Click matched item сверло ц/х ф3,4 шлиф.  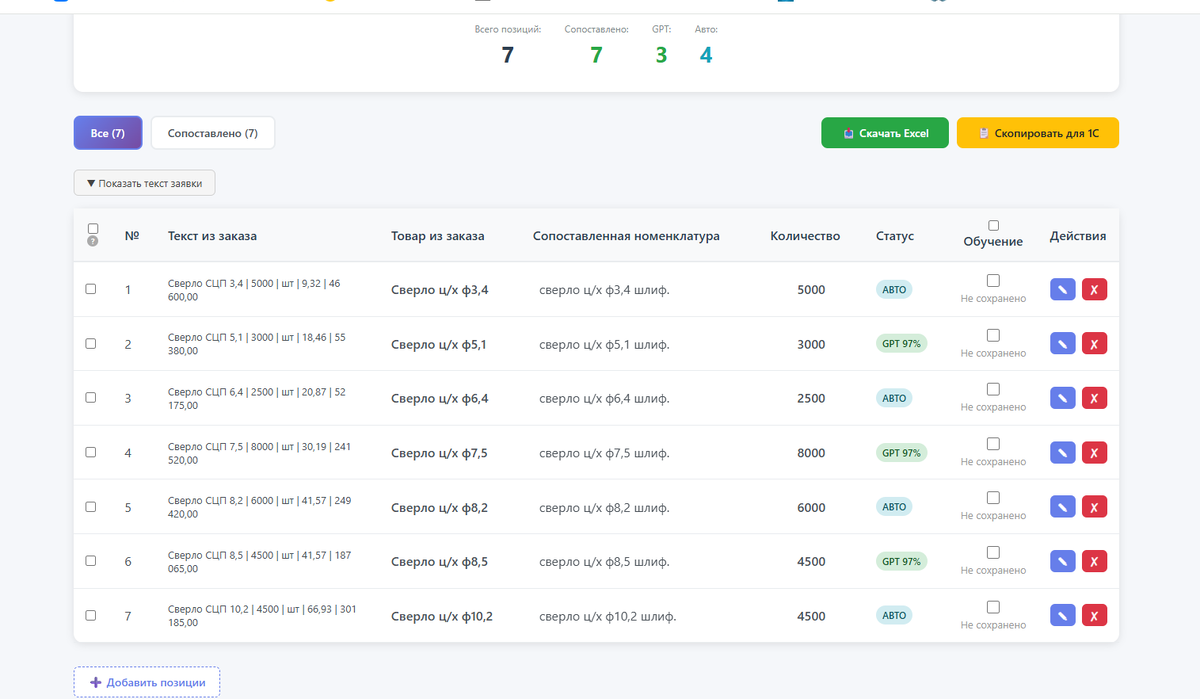coord(604,290)
